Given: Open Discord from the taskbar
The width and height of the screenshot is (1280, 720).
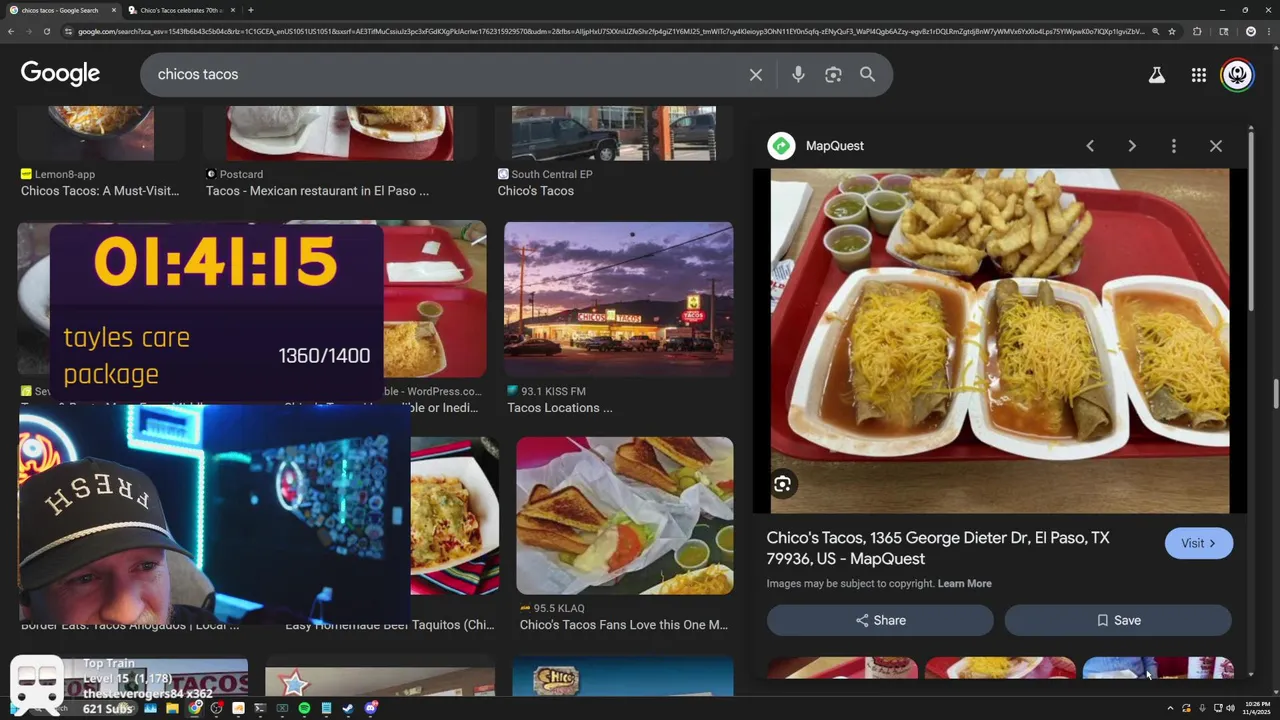Looking at the screenshot, I should pos(371,709).
